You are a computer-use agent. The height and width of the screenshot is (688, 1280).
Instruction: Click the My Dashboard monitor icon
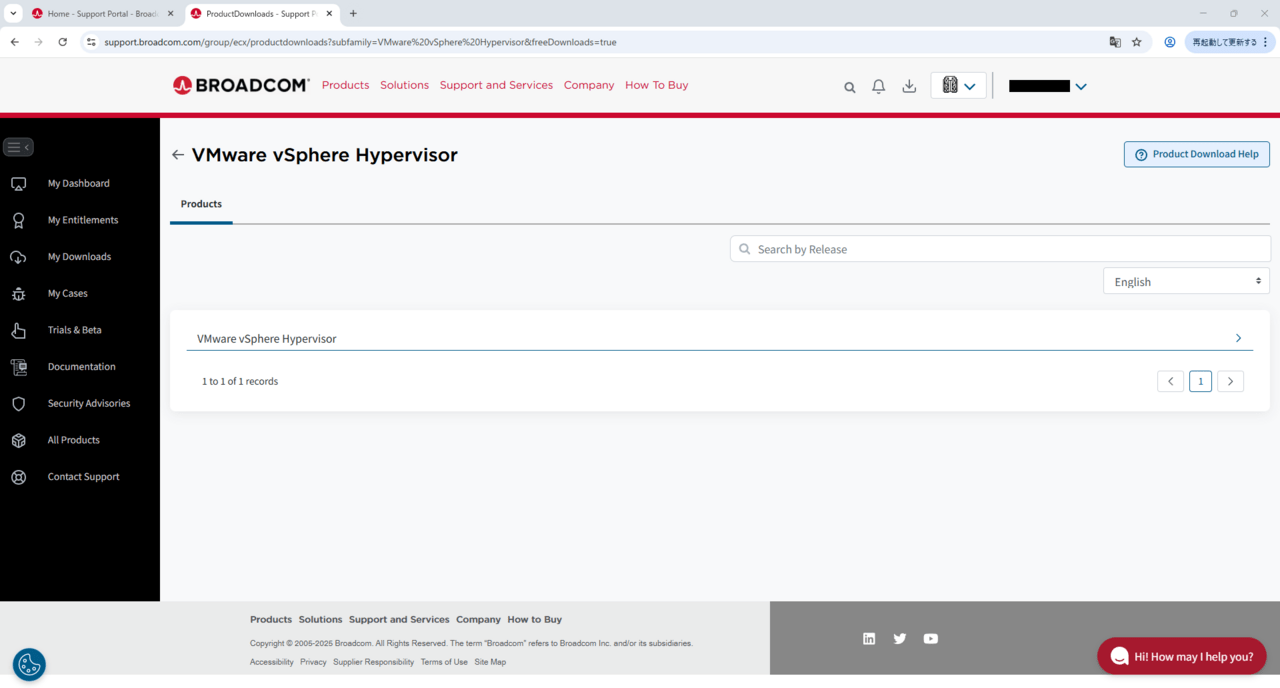(x=18, y=184)
